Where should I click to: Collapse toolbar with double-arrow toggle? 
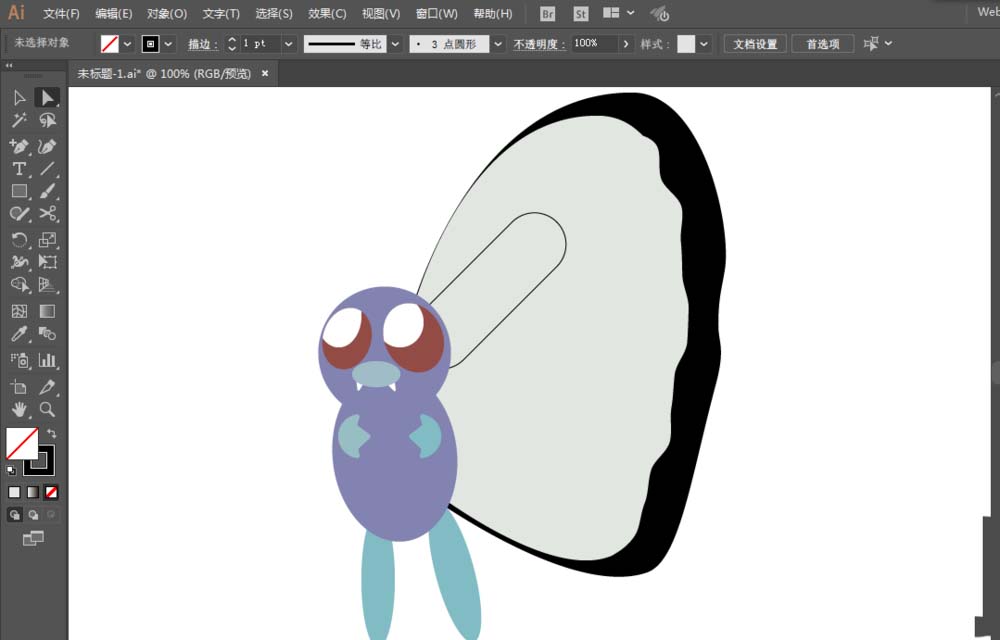pyautogui.click(x=9, y=66)
